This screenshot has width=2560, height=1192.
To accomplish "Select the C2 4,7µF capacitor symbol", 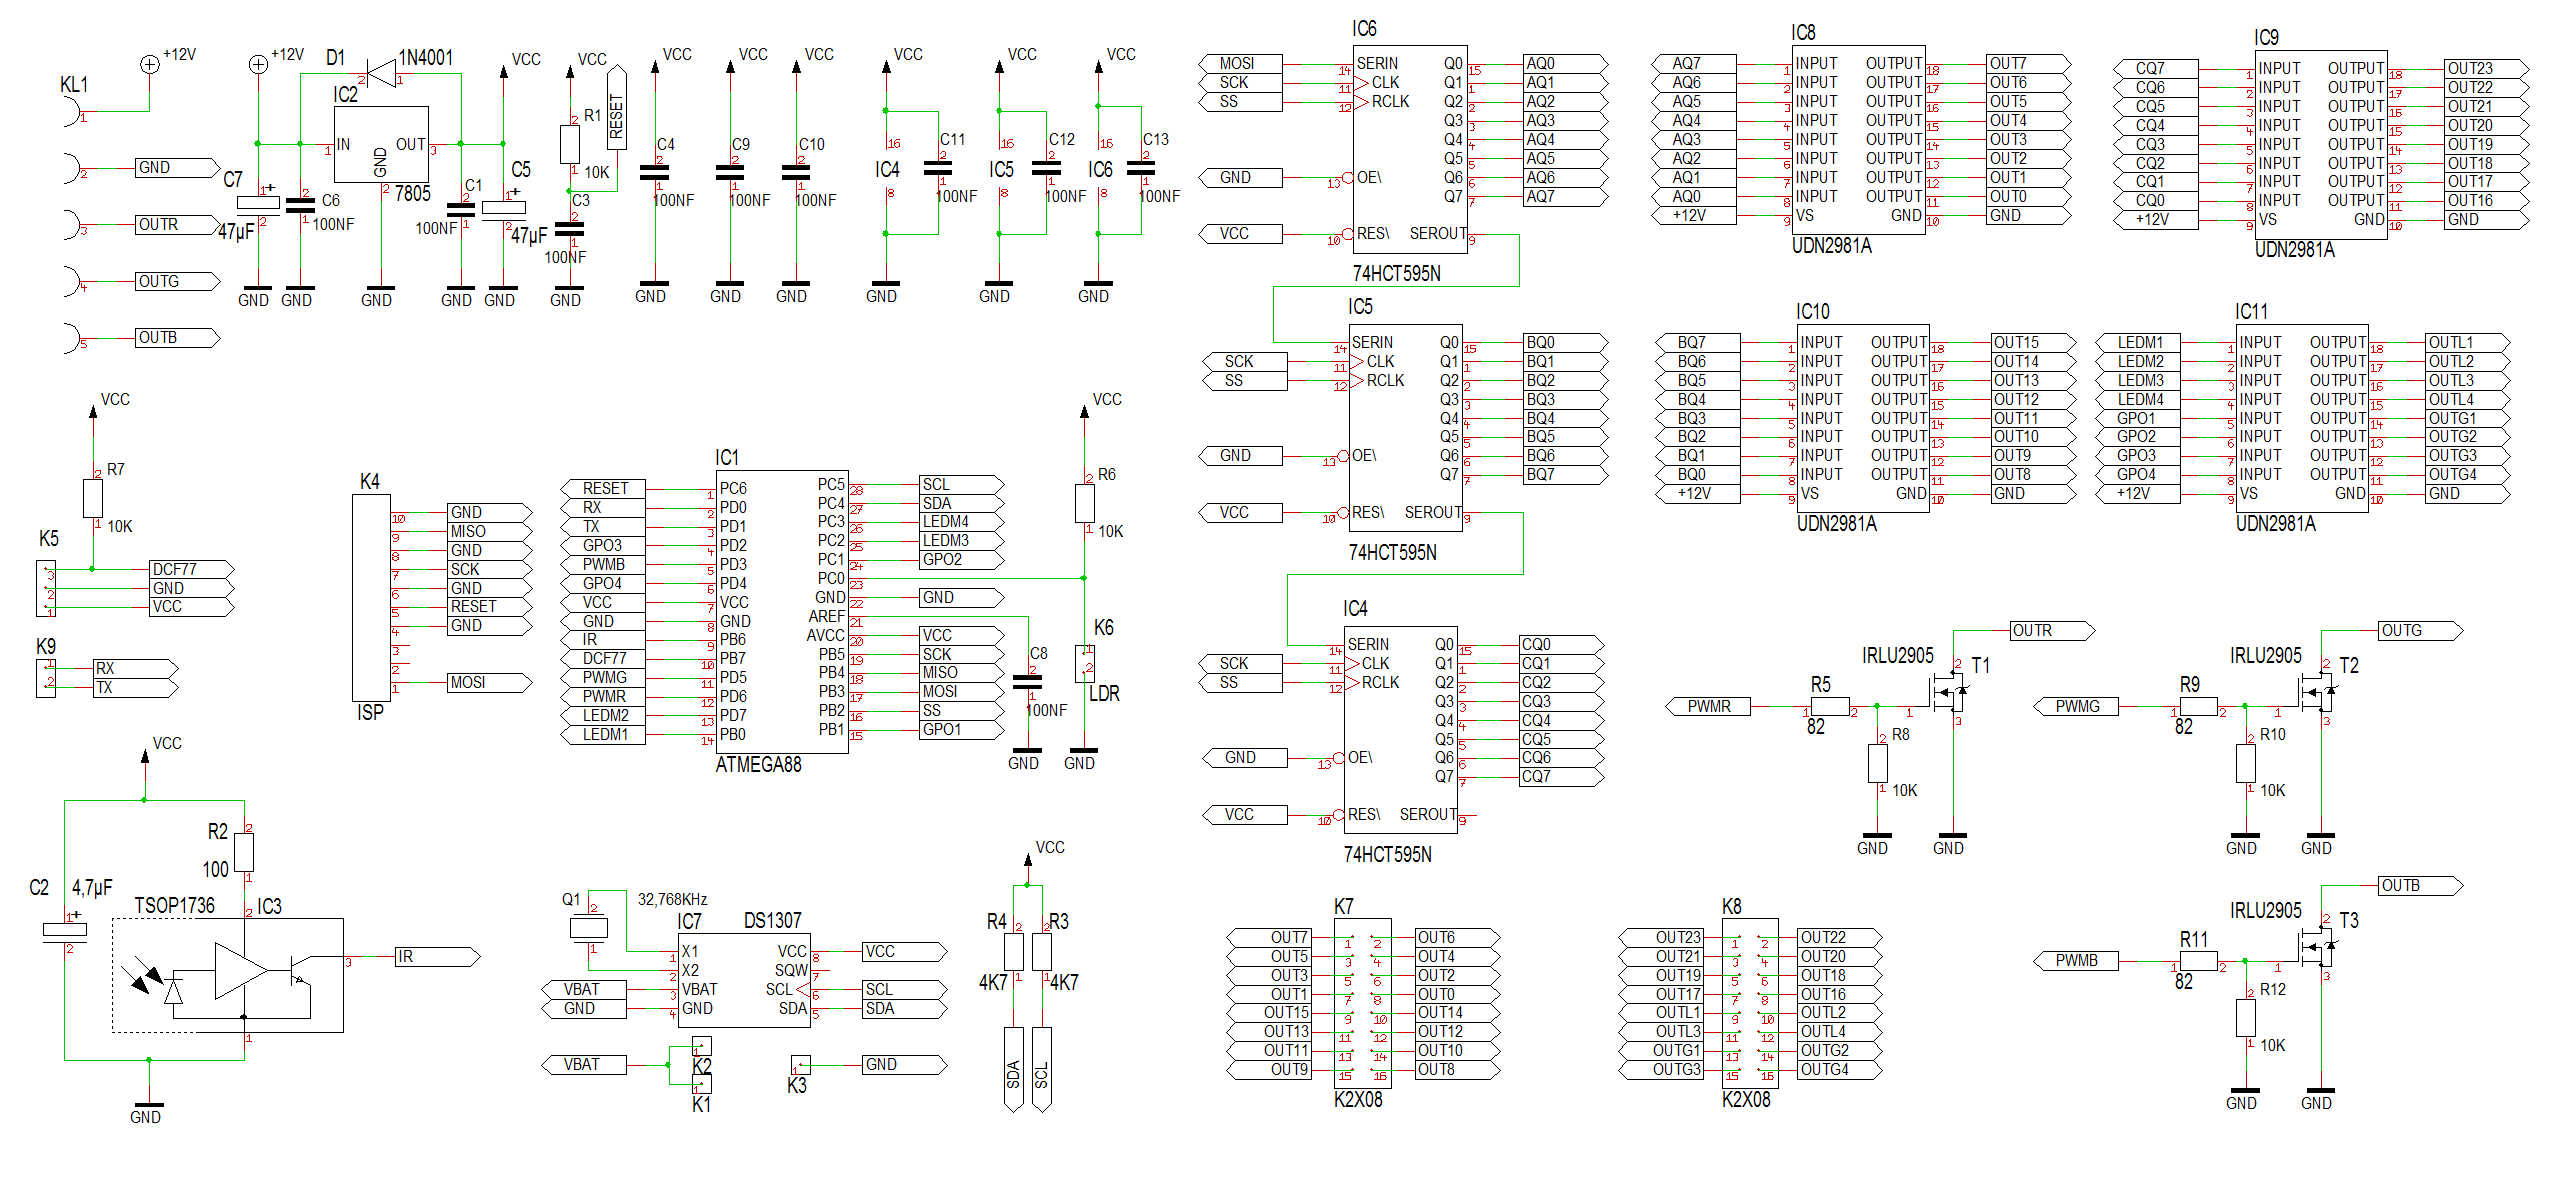I will point(65,930).
